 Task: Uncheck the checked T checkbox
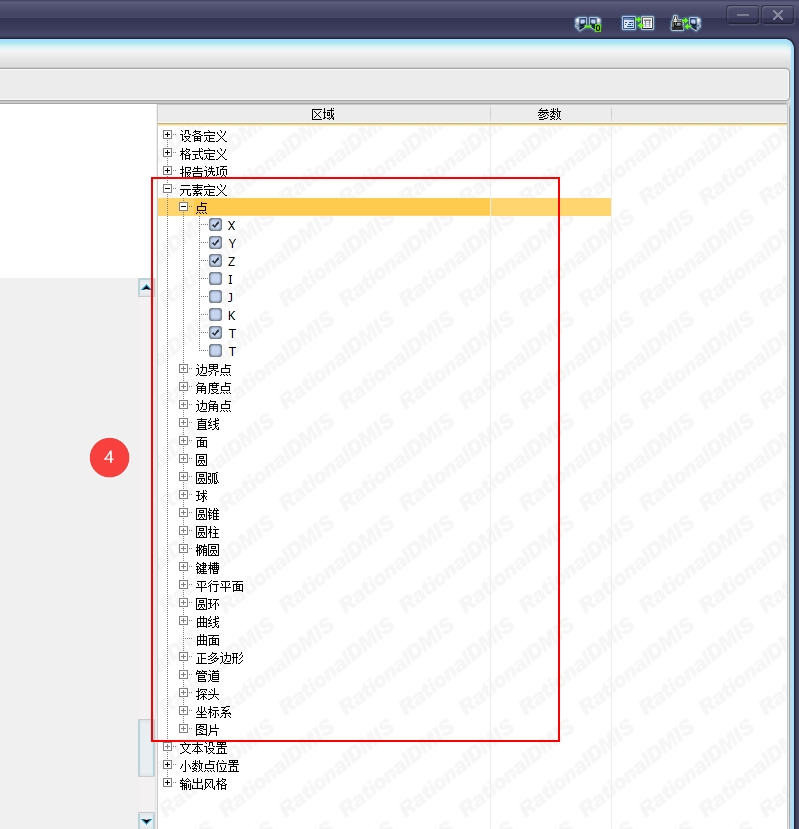click(215, 333)
